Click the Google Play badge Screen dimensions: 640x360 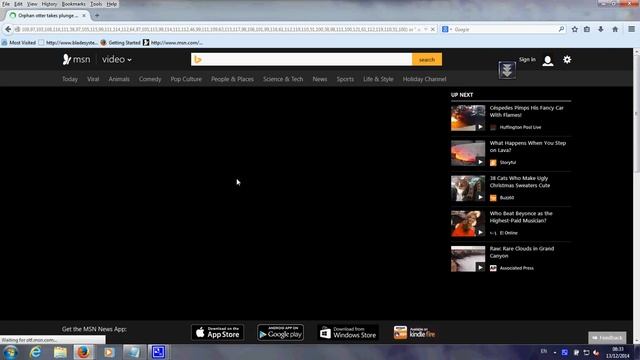tap(280, 333)
